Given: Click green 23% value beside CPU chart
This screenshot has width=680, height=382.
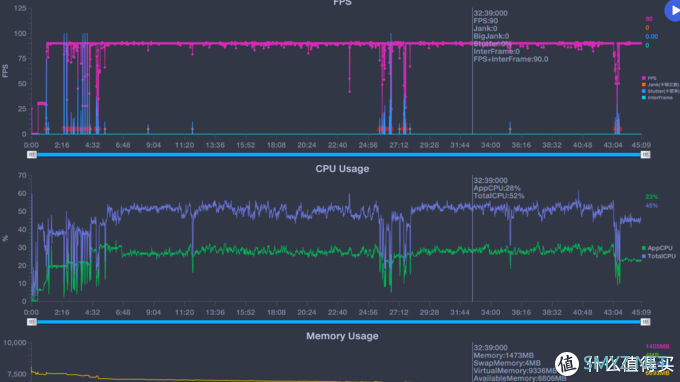Looking at the screenshot, I should pyautogui.click(x=651, y=197).
